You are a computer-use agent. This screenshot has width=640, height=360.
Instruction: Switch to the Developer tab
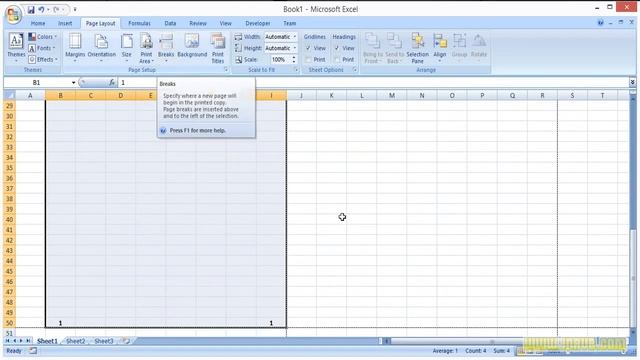[258, 23]
